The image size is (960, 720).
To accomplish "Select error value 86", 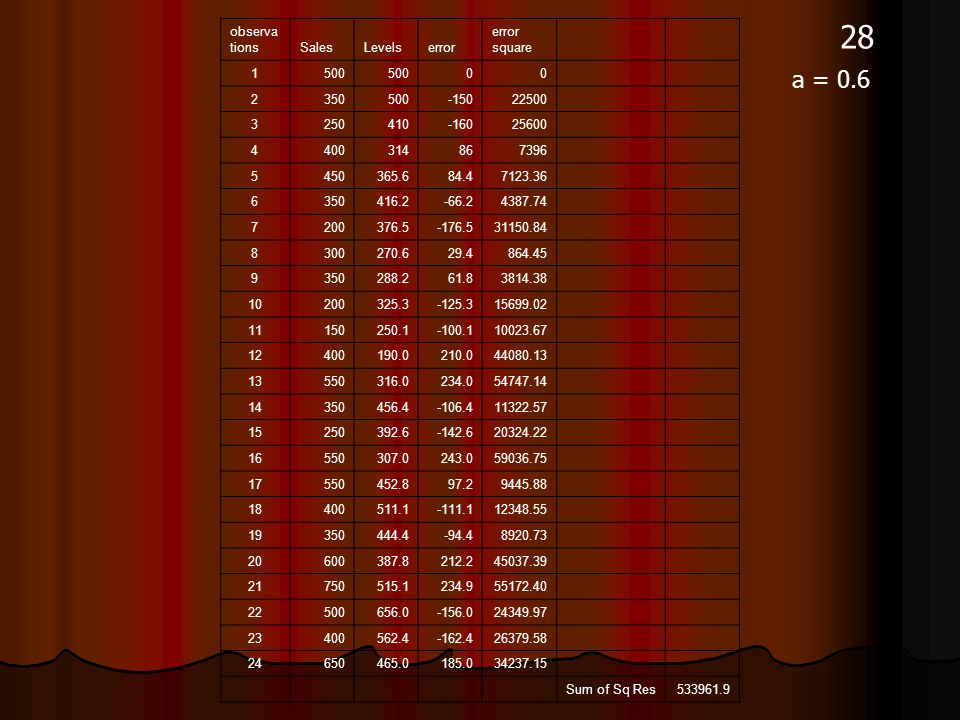I will pos(466,151).
